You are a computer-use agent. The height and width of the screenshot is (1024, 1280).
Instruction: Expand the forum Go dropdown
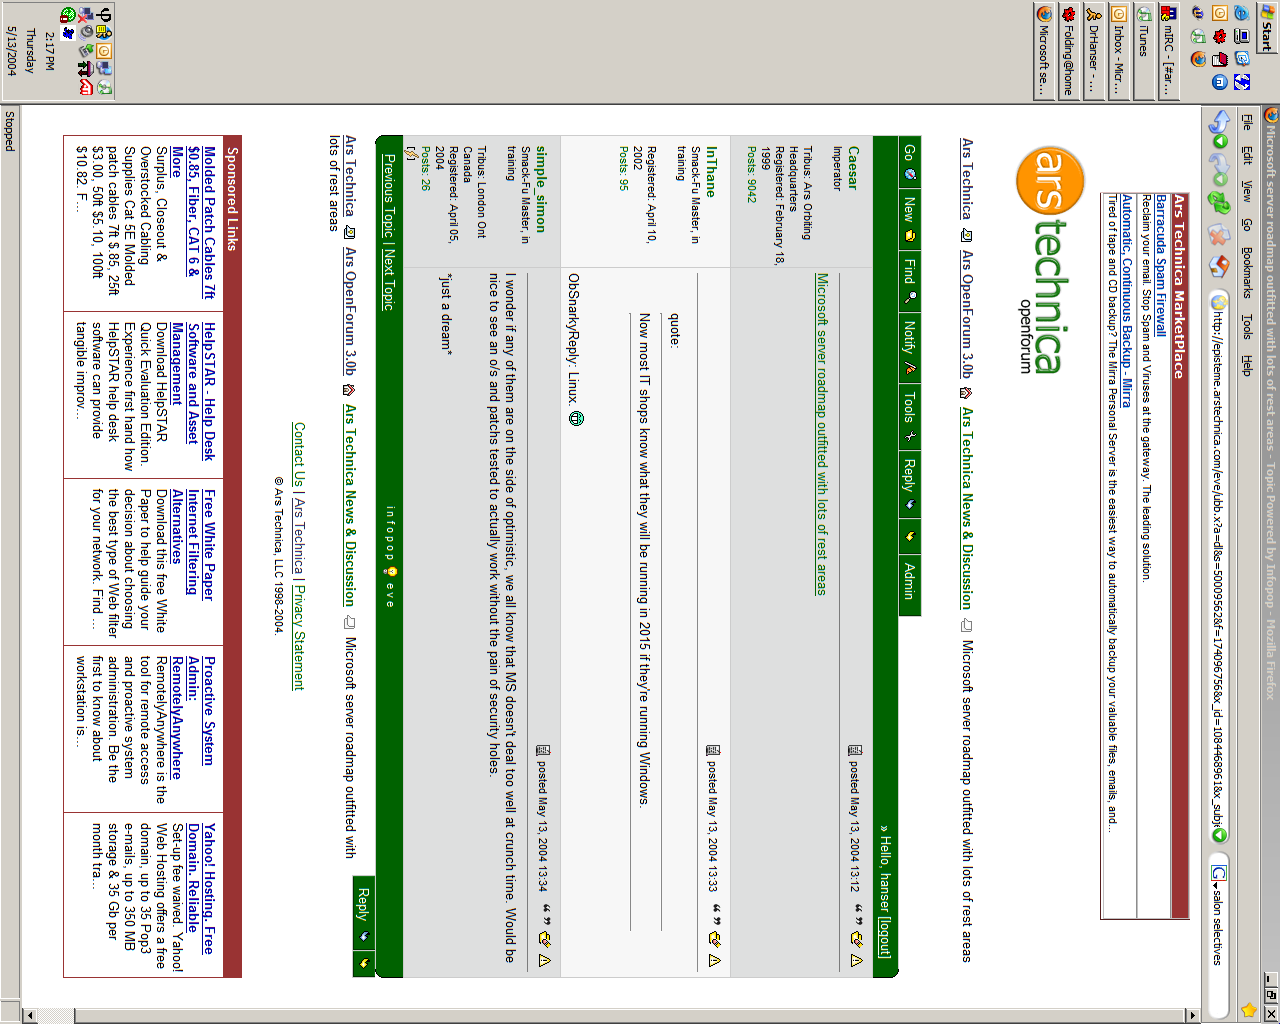coord(909,163)
